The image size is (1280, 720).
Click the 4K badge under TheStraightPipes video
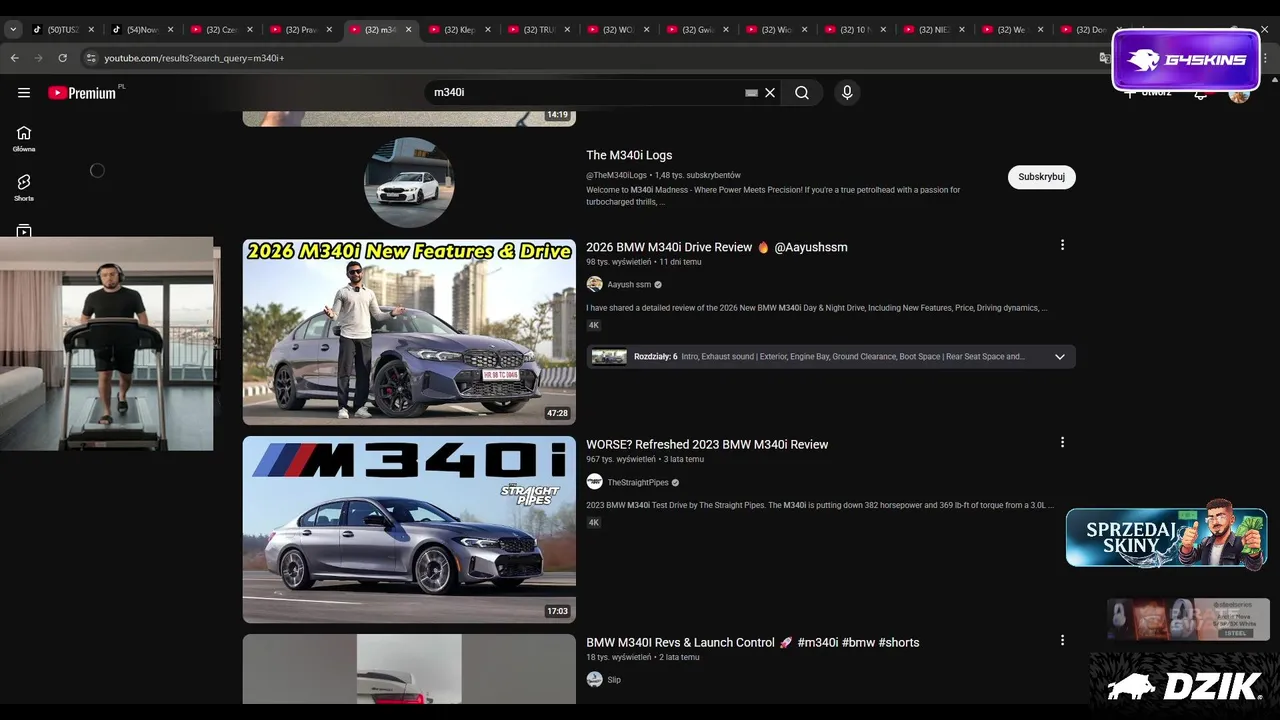pos(594,522)
